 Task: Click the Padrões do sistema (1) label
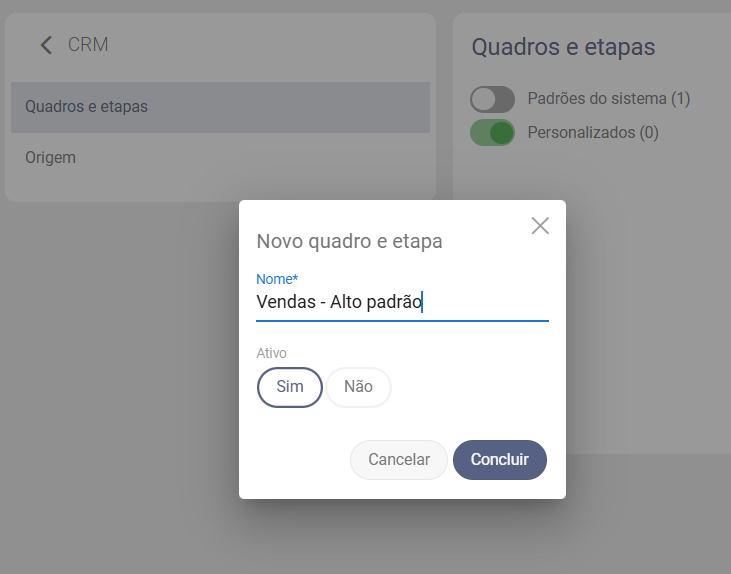[x=608, y=99]
